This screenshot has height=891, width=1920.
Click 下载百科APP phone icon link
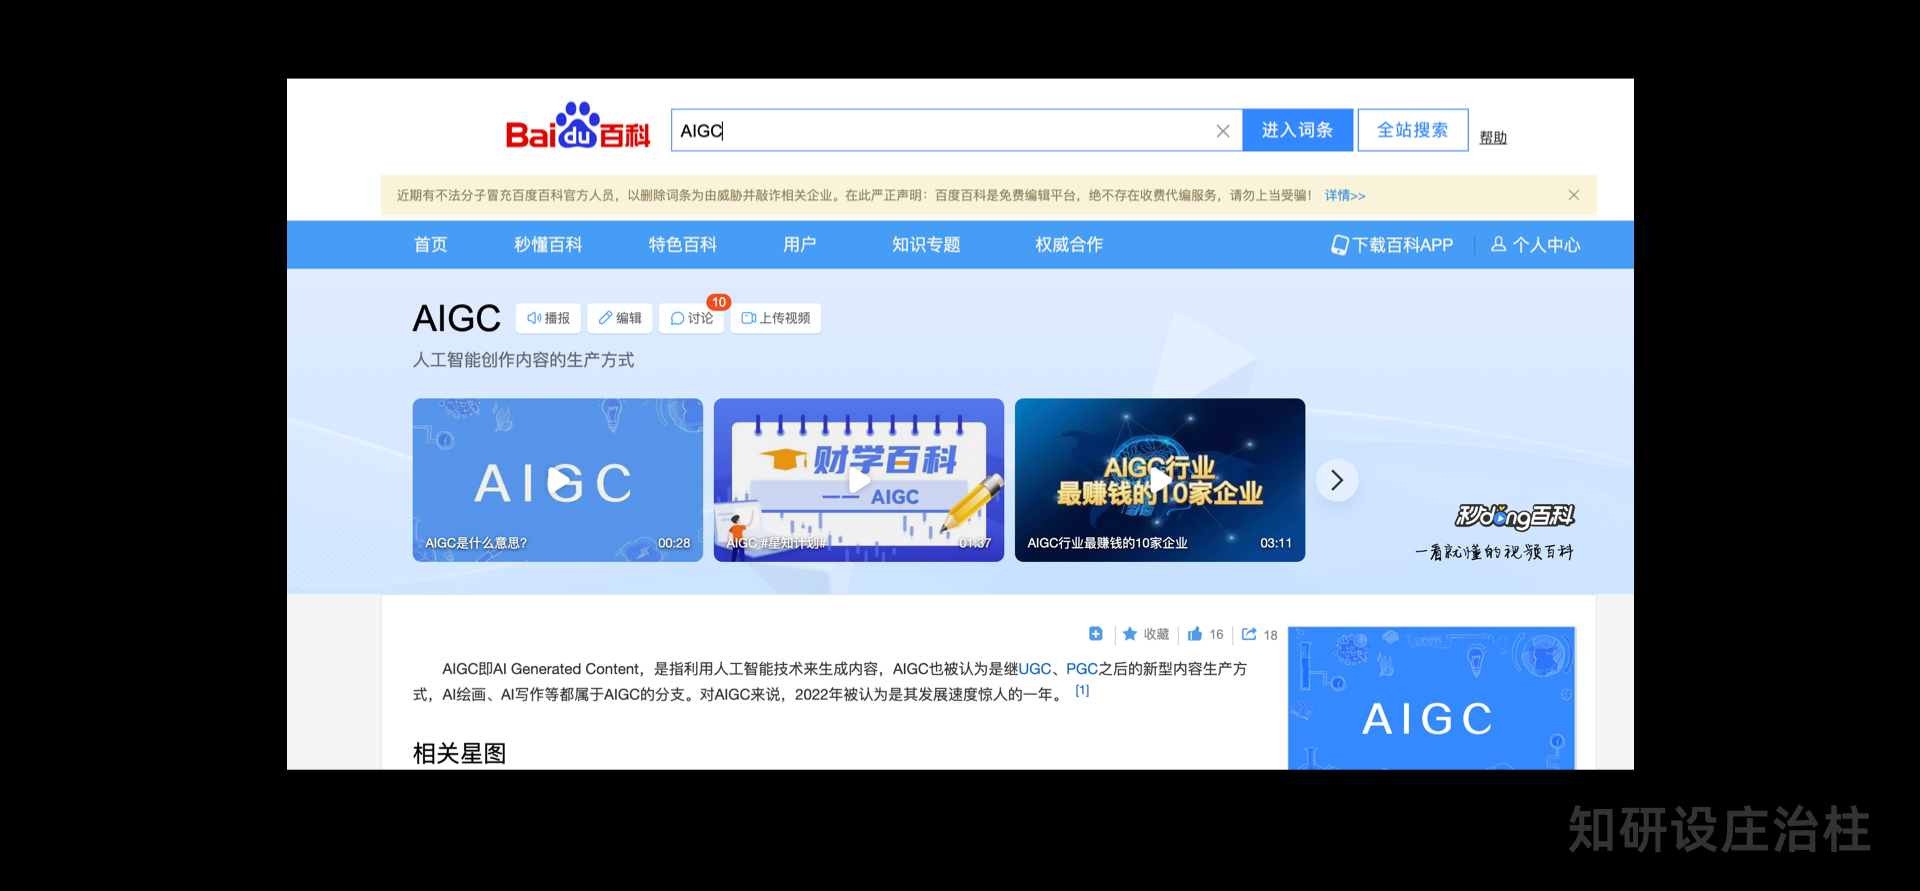coord(1391,245)
